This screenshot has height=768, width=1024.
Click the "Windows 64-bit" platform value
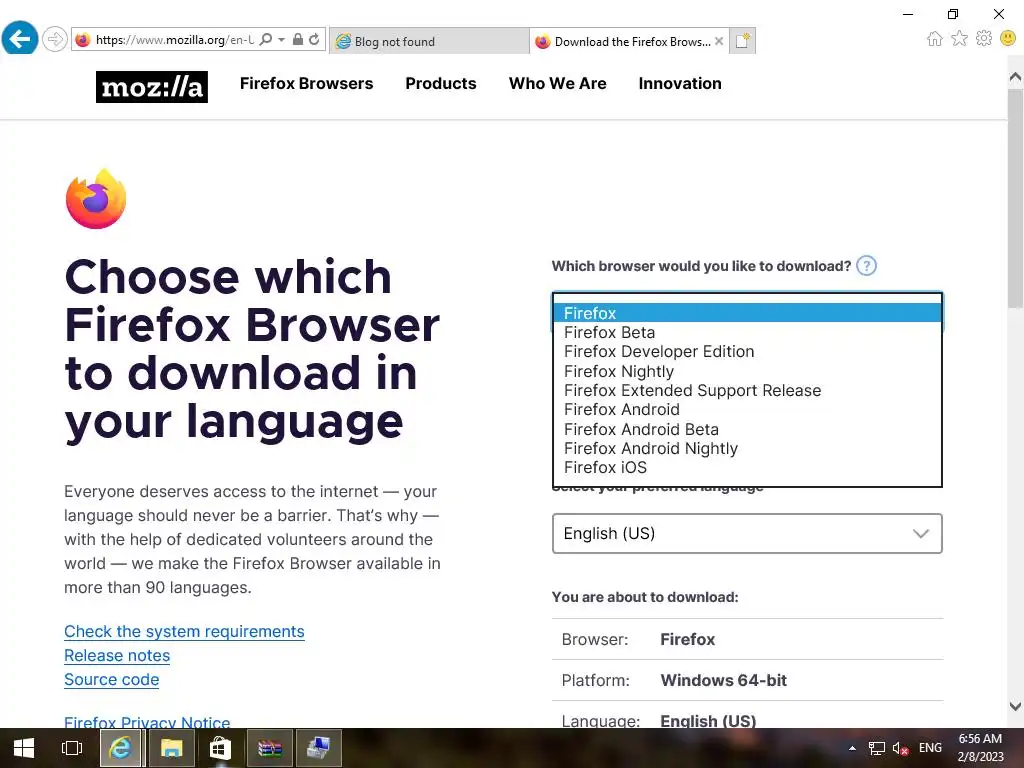pos(724,680)
